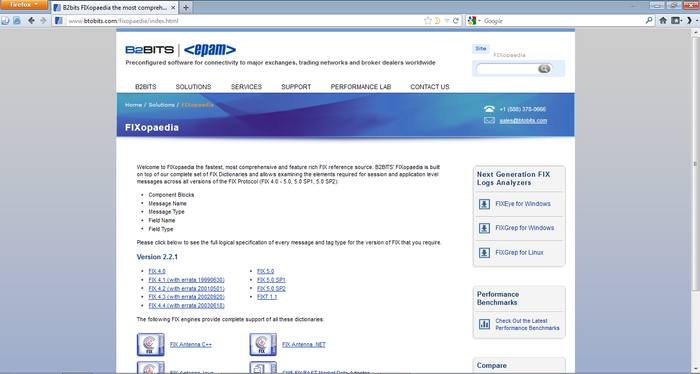Open the FIX Antenna C++ product icon
700x374 pixels.
(150, 345)
